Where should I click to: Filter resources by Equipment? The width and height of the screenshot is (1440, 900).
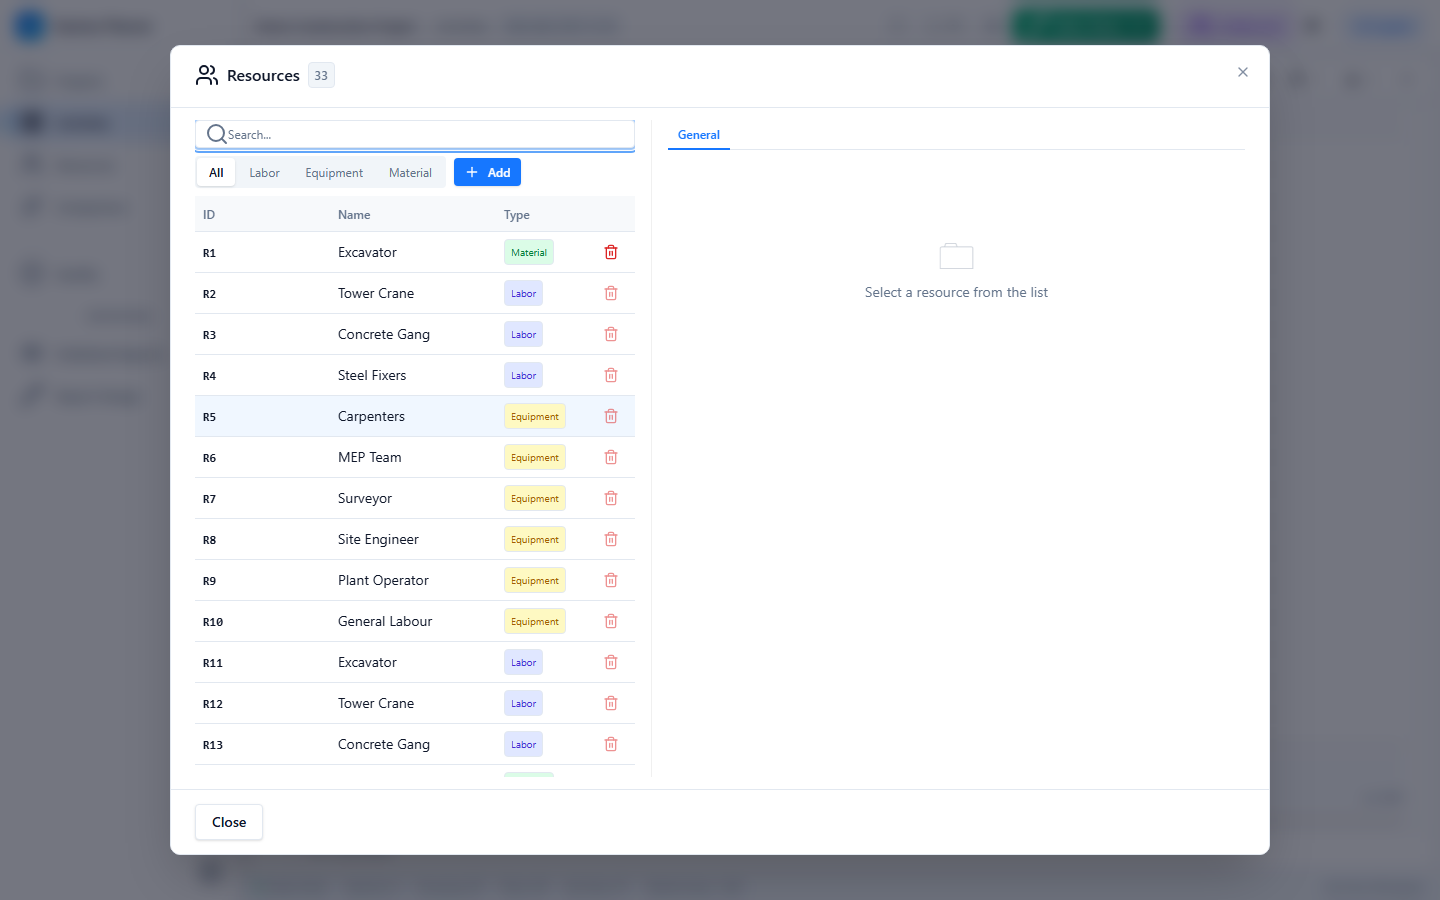pyautogui.click(x=334, y=172)
